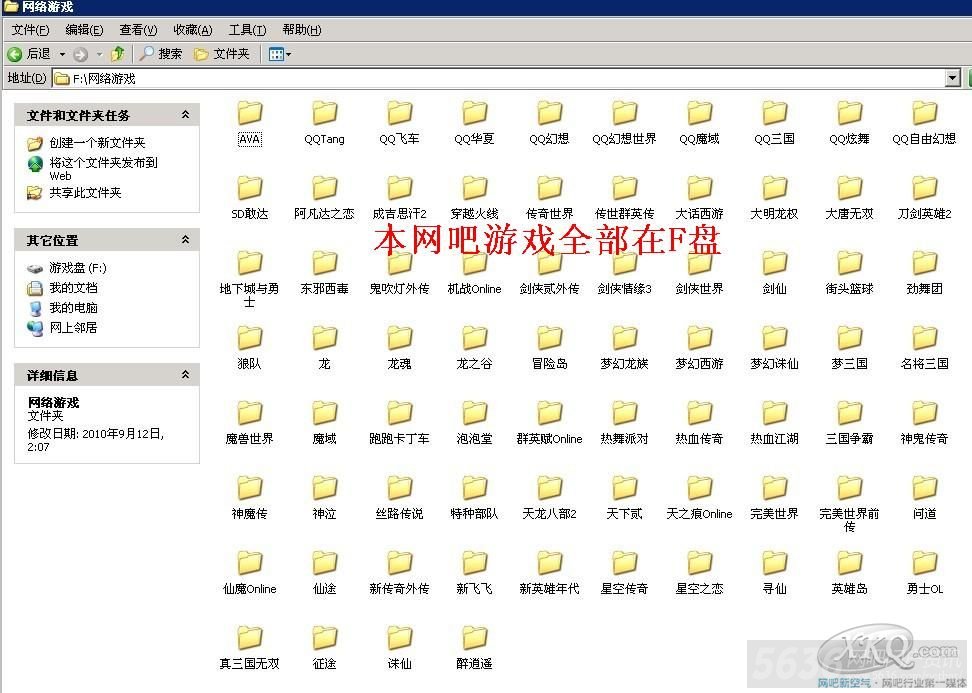Open 我的电脑 link in sidebar

62,307
